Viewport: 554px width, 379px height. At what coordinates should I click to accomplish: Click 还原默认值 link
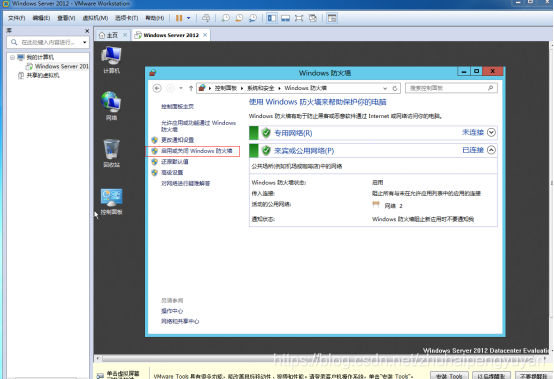click(175, 162)
